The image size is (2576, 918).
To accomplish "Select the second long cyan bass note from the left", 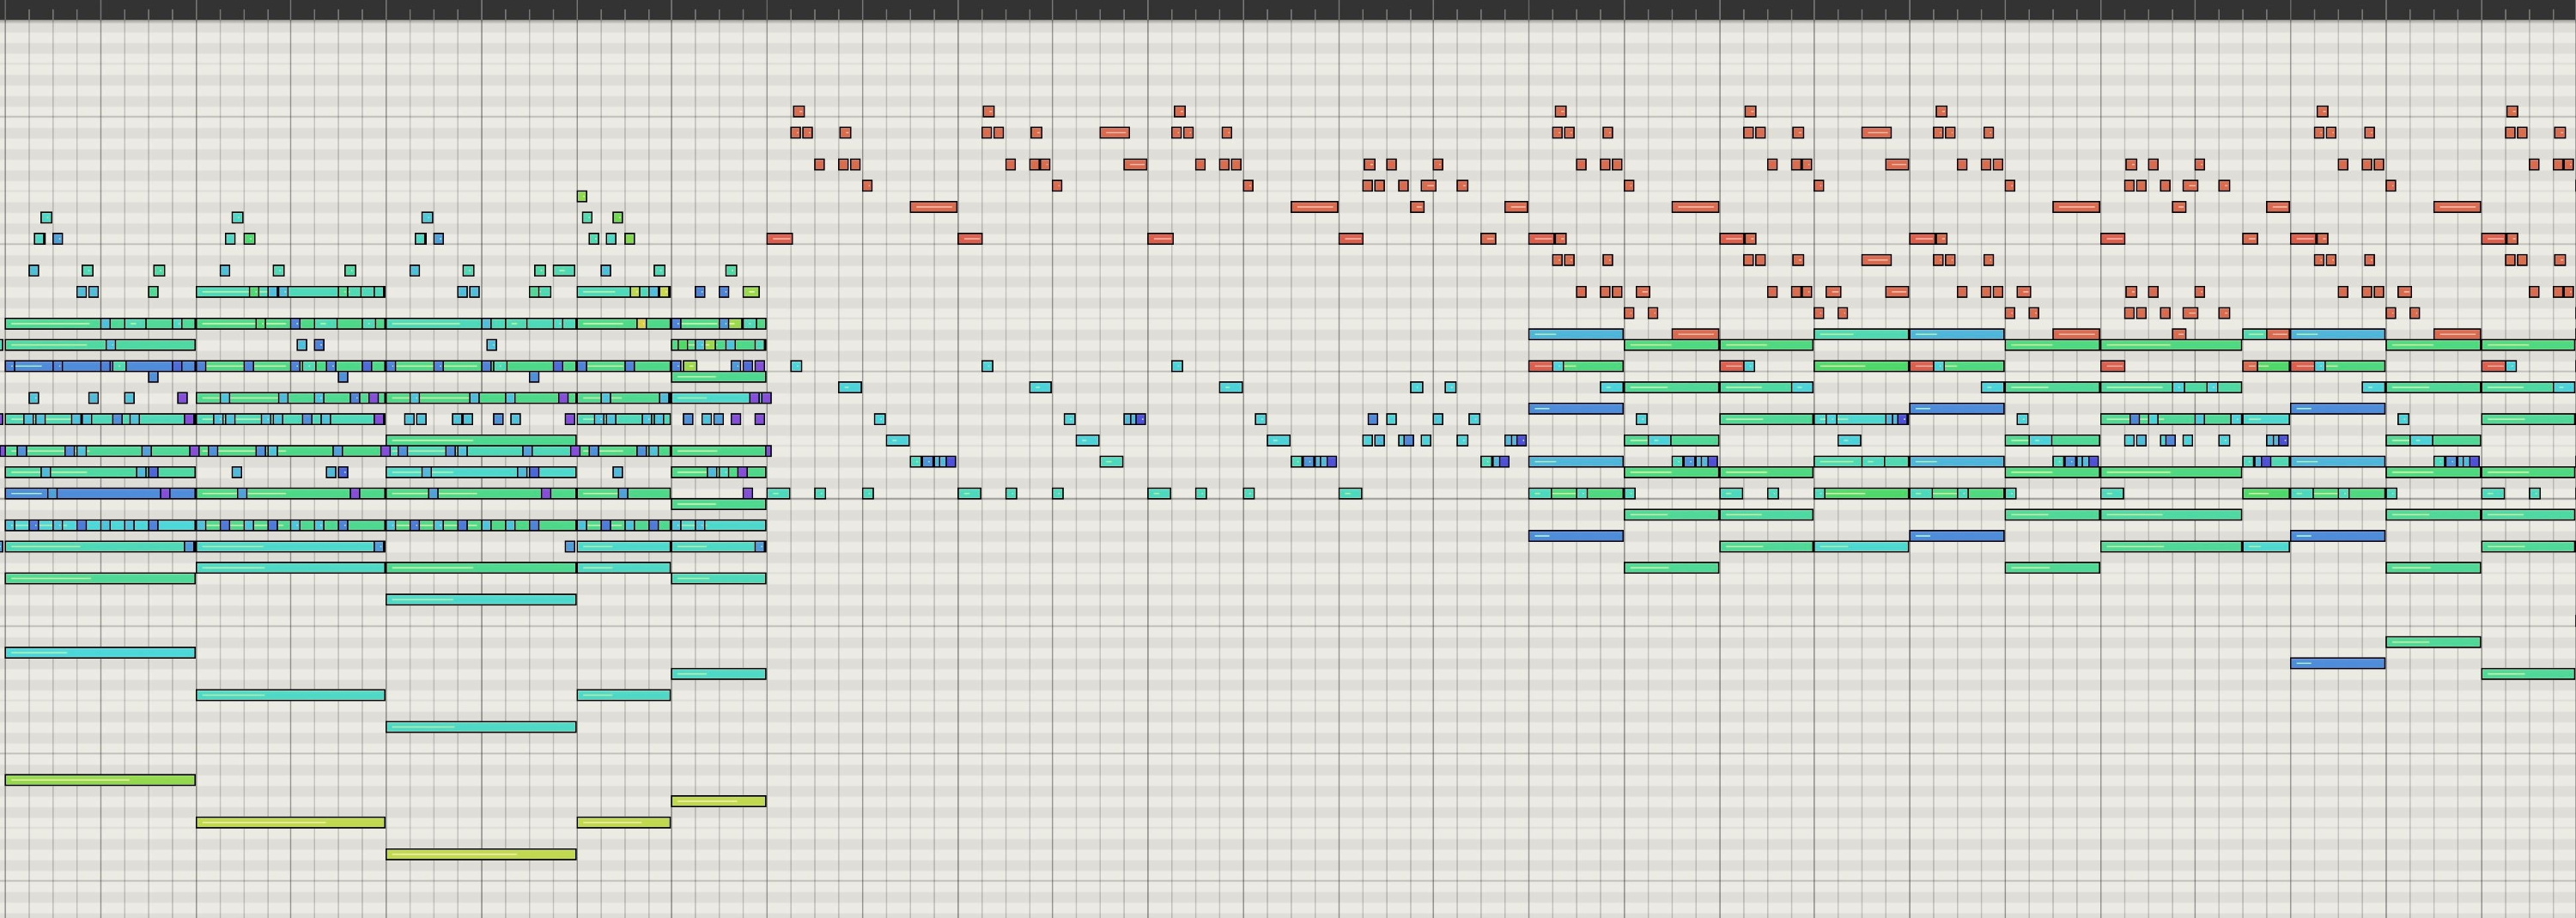I will [x=290, y=695].
